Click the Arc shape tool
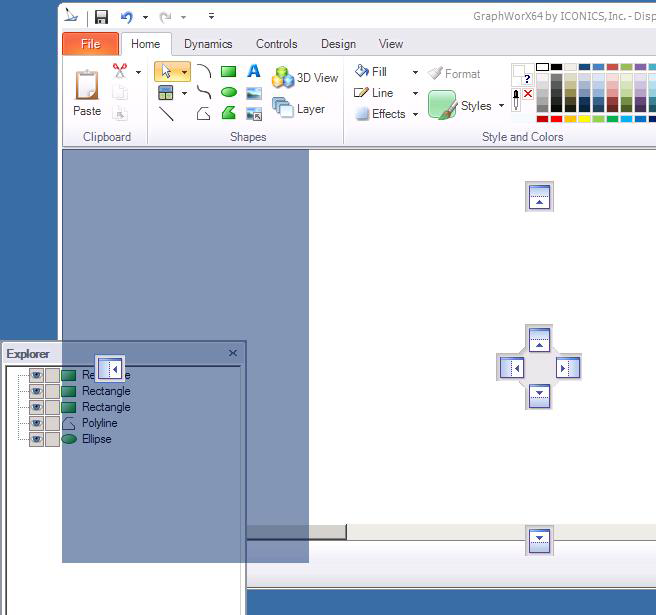 204,72
